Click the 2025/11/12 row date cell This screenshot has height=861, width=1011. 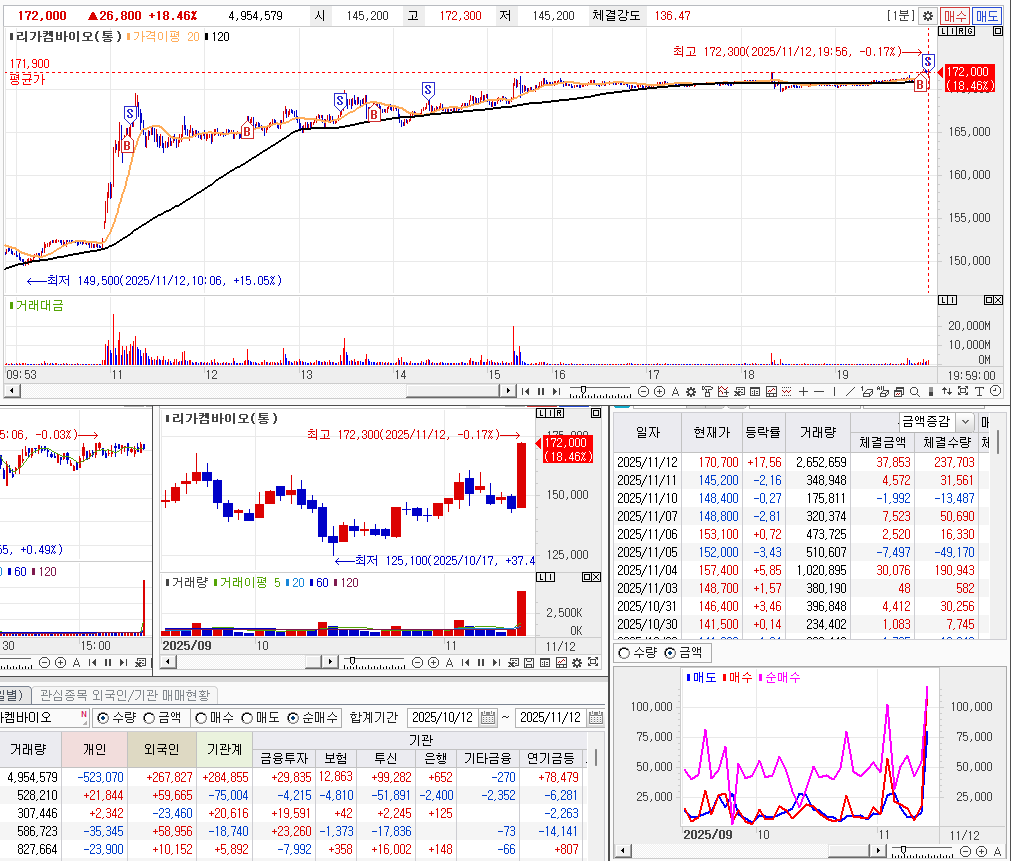[x=647, y=462]
